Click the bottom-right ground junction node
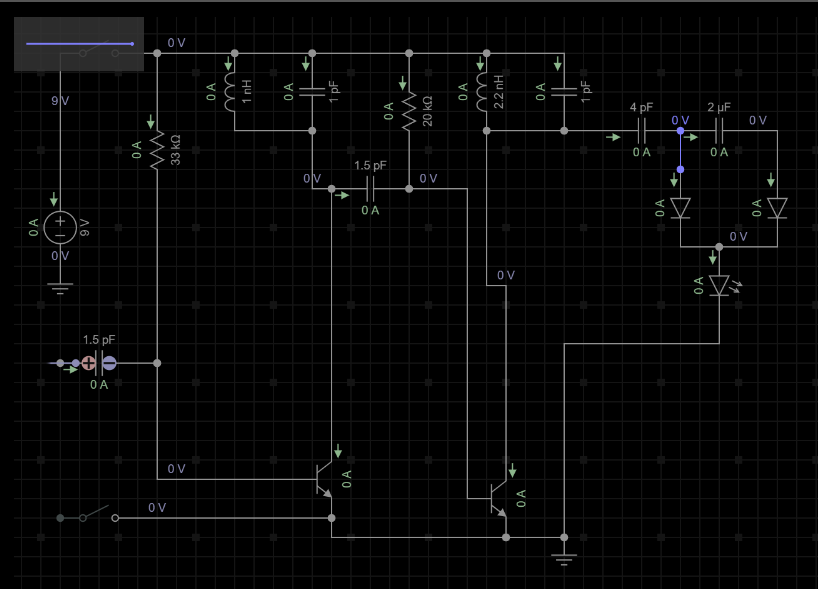 (x=564, y=537)
